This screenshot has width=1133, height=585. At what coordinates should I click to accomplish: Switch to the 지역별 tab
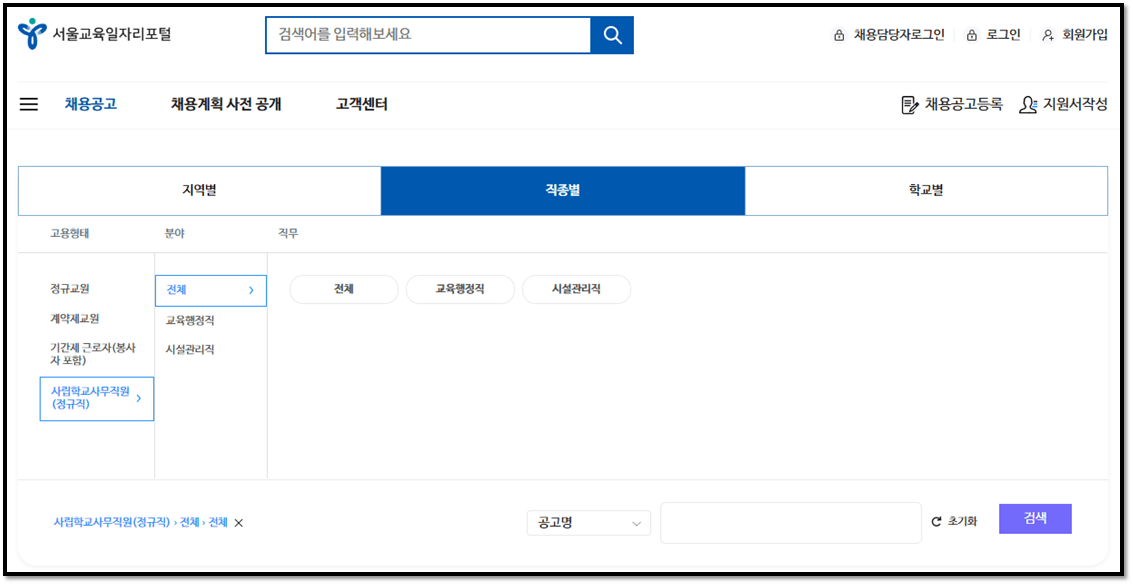[197, 189]
